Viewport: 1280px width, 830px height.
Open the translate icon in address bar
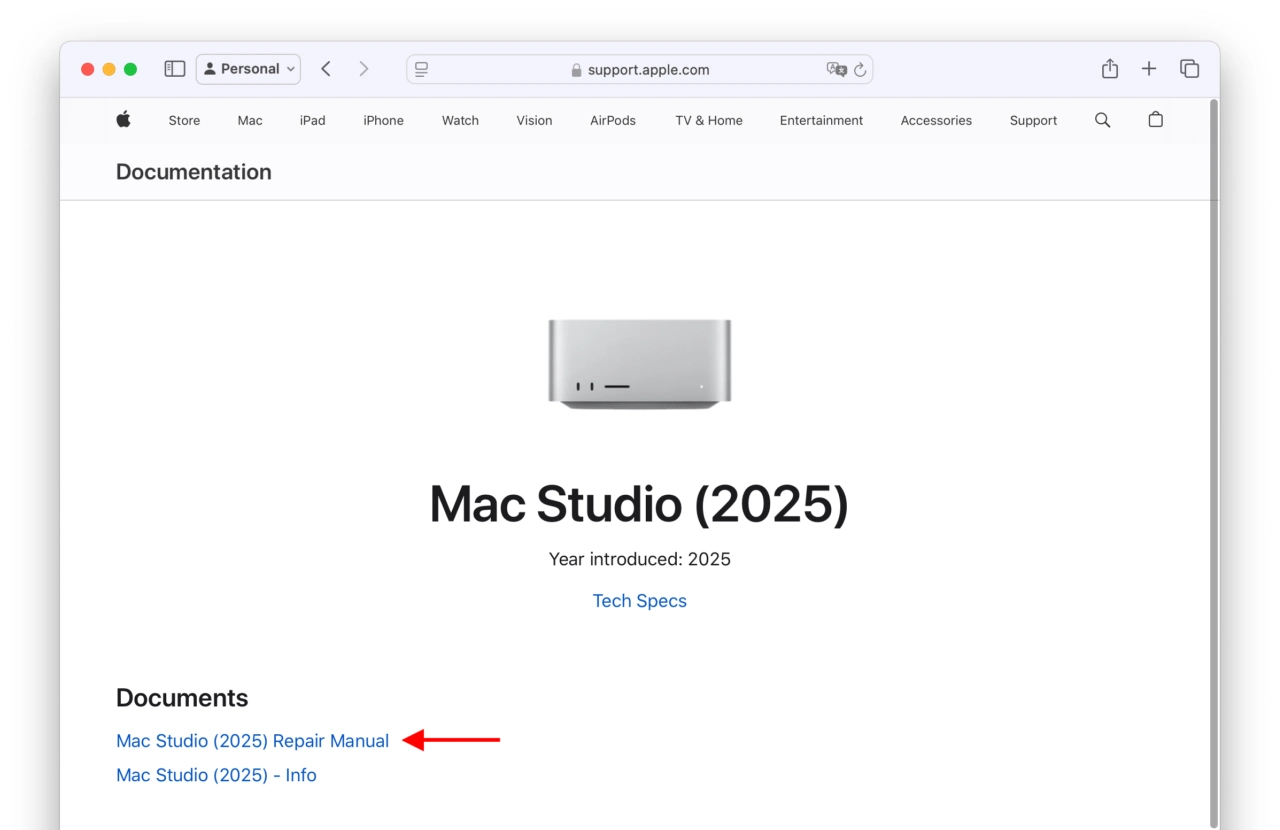point(836,69)
